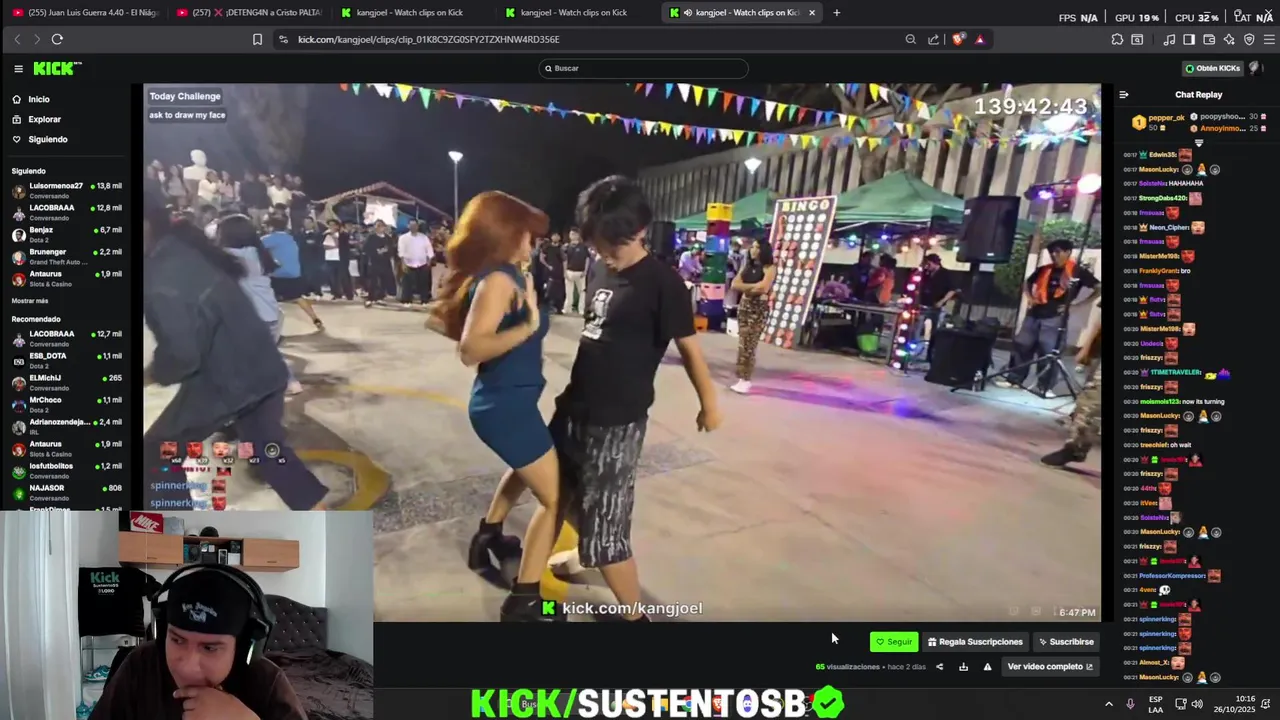Open ESB_DOTA recommended channel
The width and height of the screenshot is (1280, 720).
66,360
